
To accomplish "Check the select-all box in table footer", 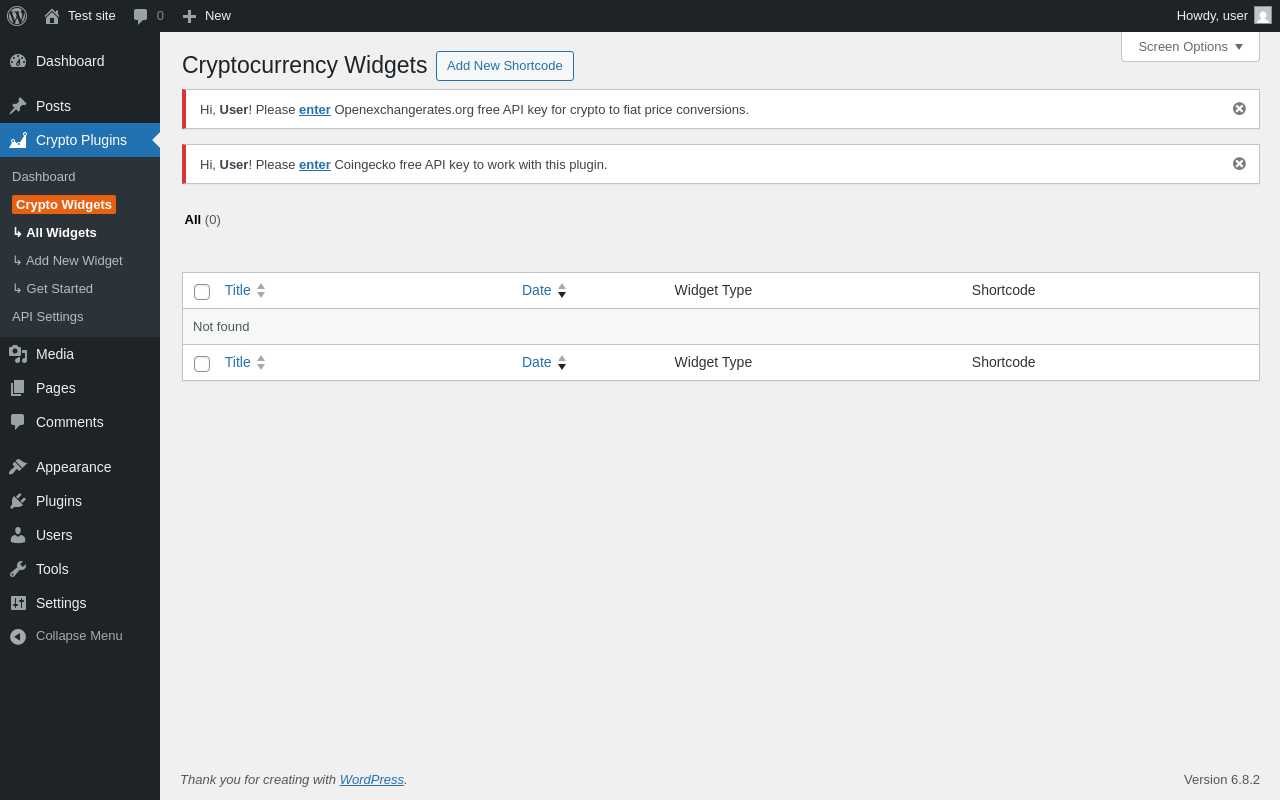I will [x=202, y=364].
